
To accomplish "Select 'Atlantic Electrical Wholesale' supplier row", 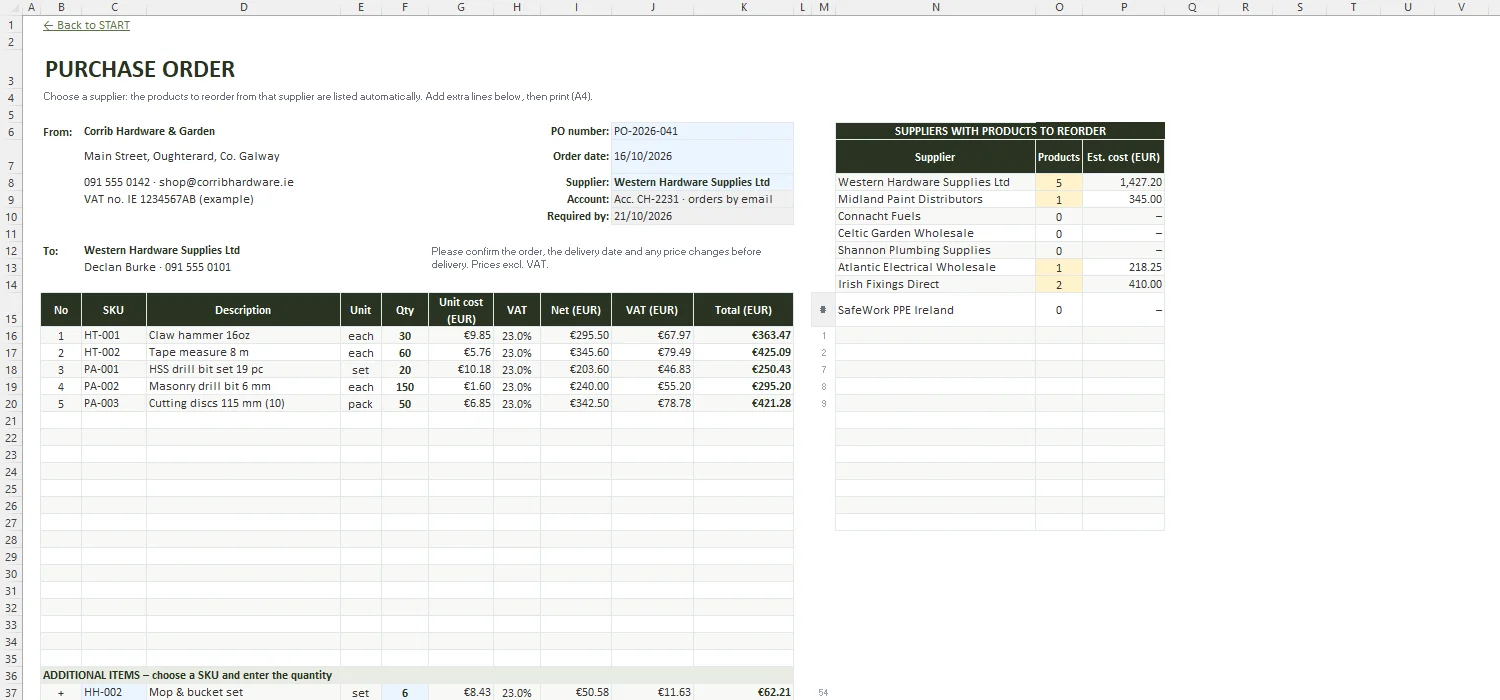I will click(935, 267).
